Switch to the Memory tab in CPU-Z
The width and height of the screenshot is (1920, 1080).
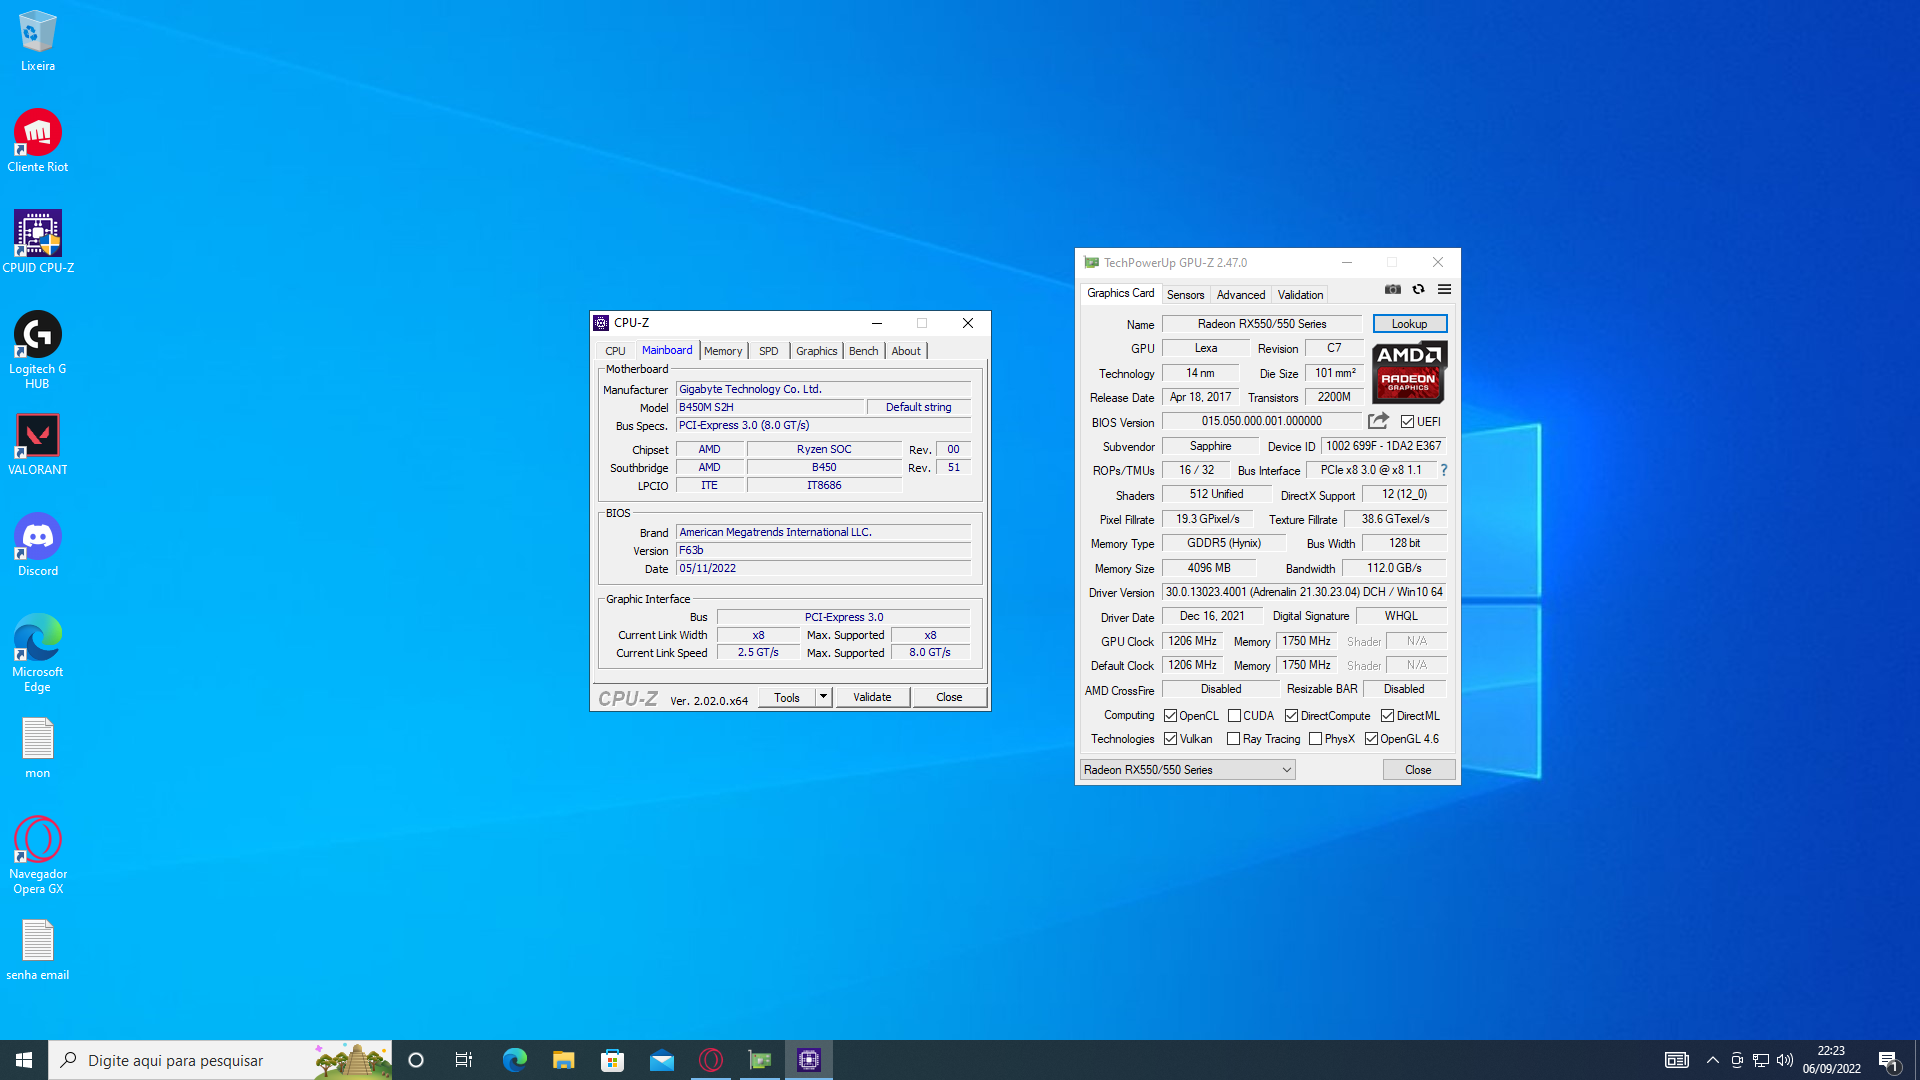[x=723, y=351]
